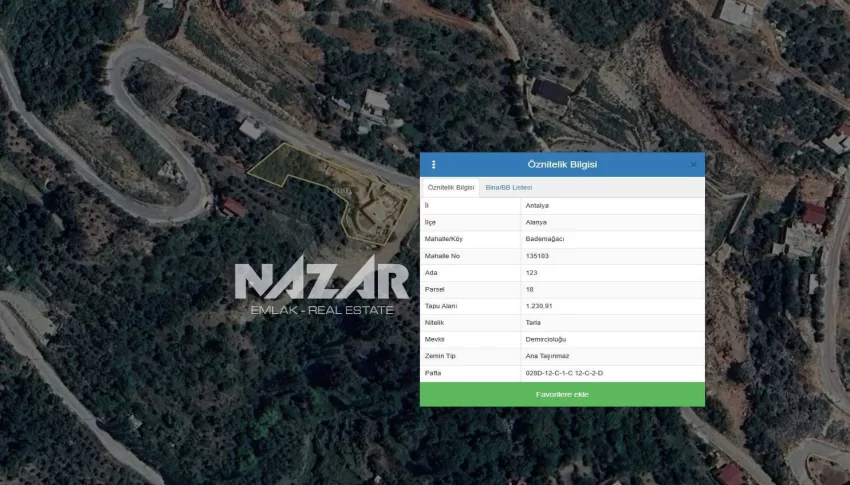Click the Bademağacı Mahalle/Köy value
Viewport: 850px width, 485px height.
coord(544,239)
